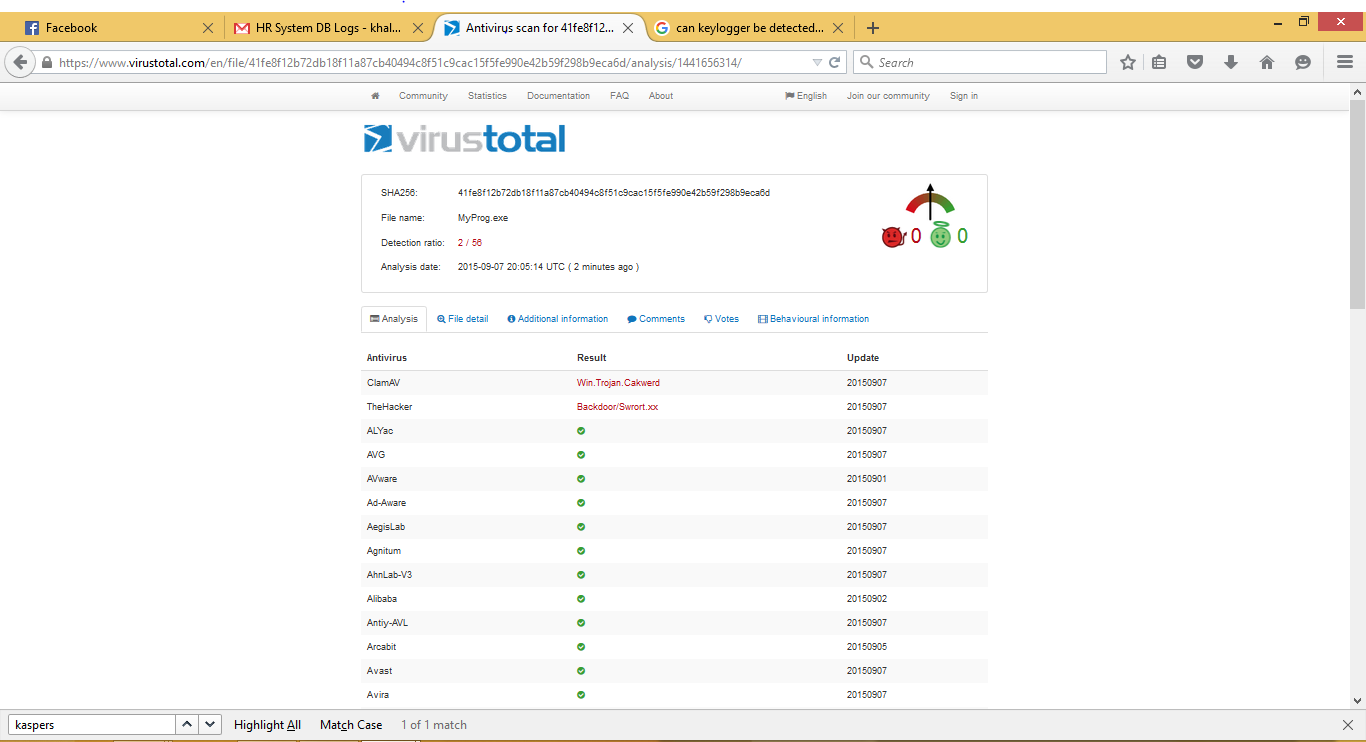This screenshot has width=1366, height=742.
Task: Open About link in navbar
Action: pos(661,96)
